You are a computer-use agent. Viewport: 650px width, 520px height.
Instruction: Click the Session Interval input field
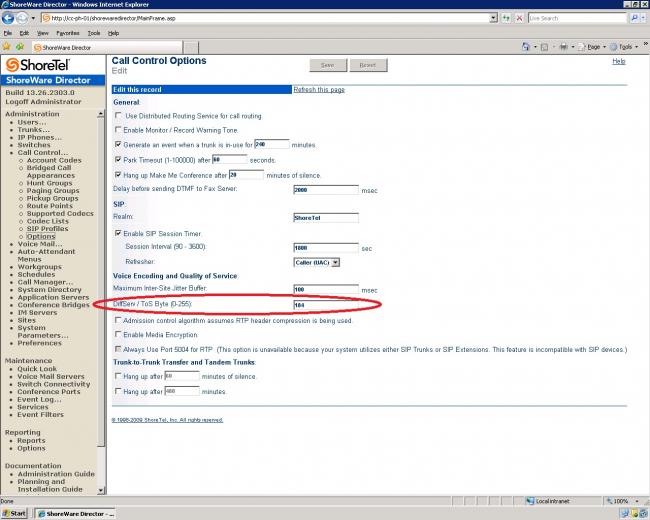tap(326, 248)
